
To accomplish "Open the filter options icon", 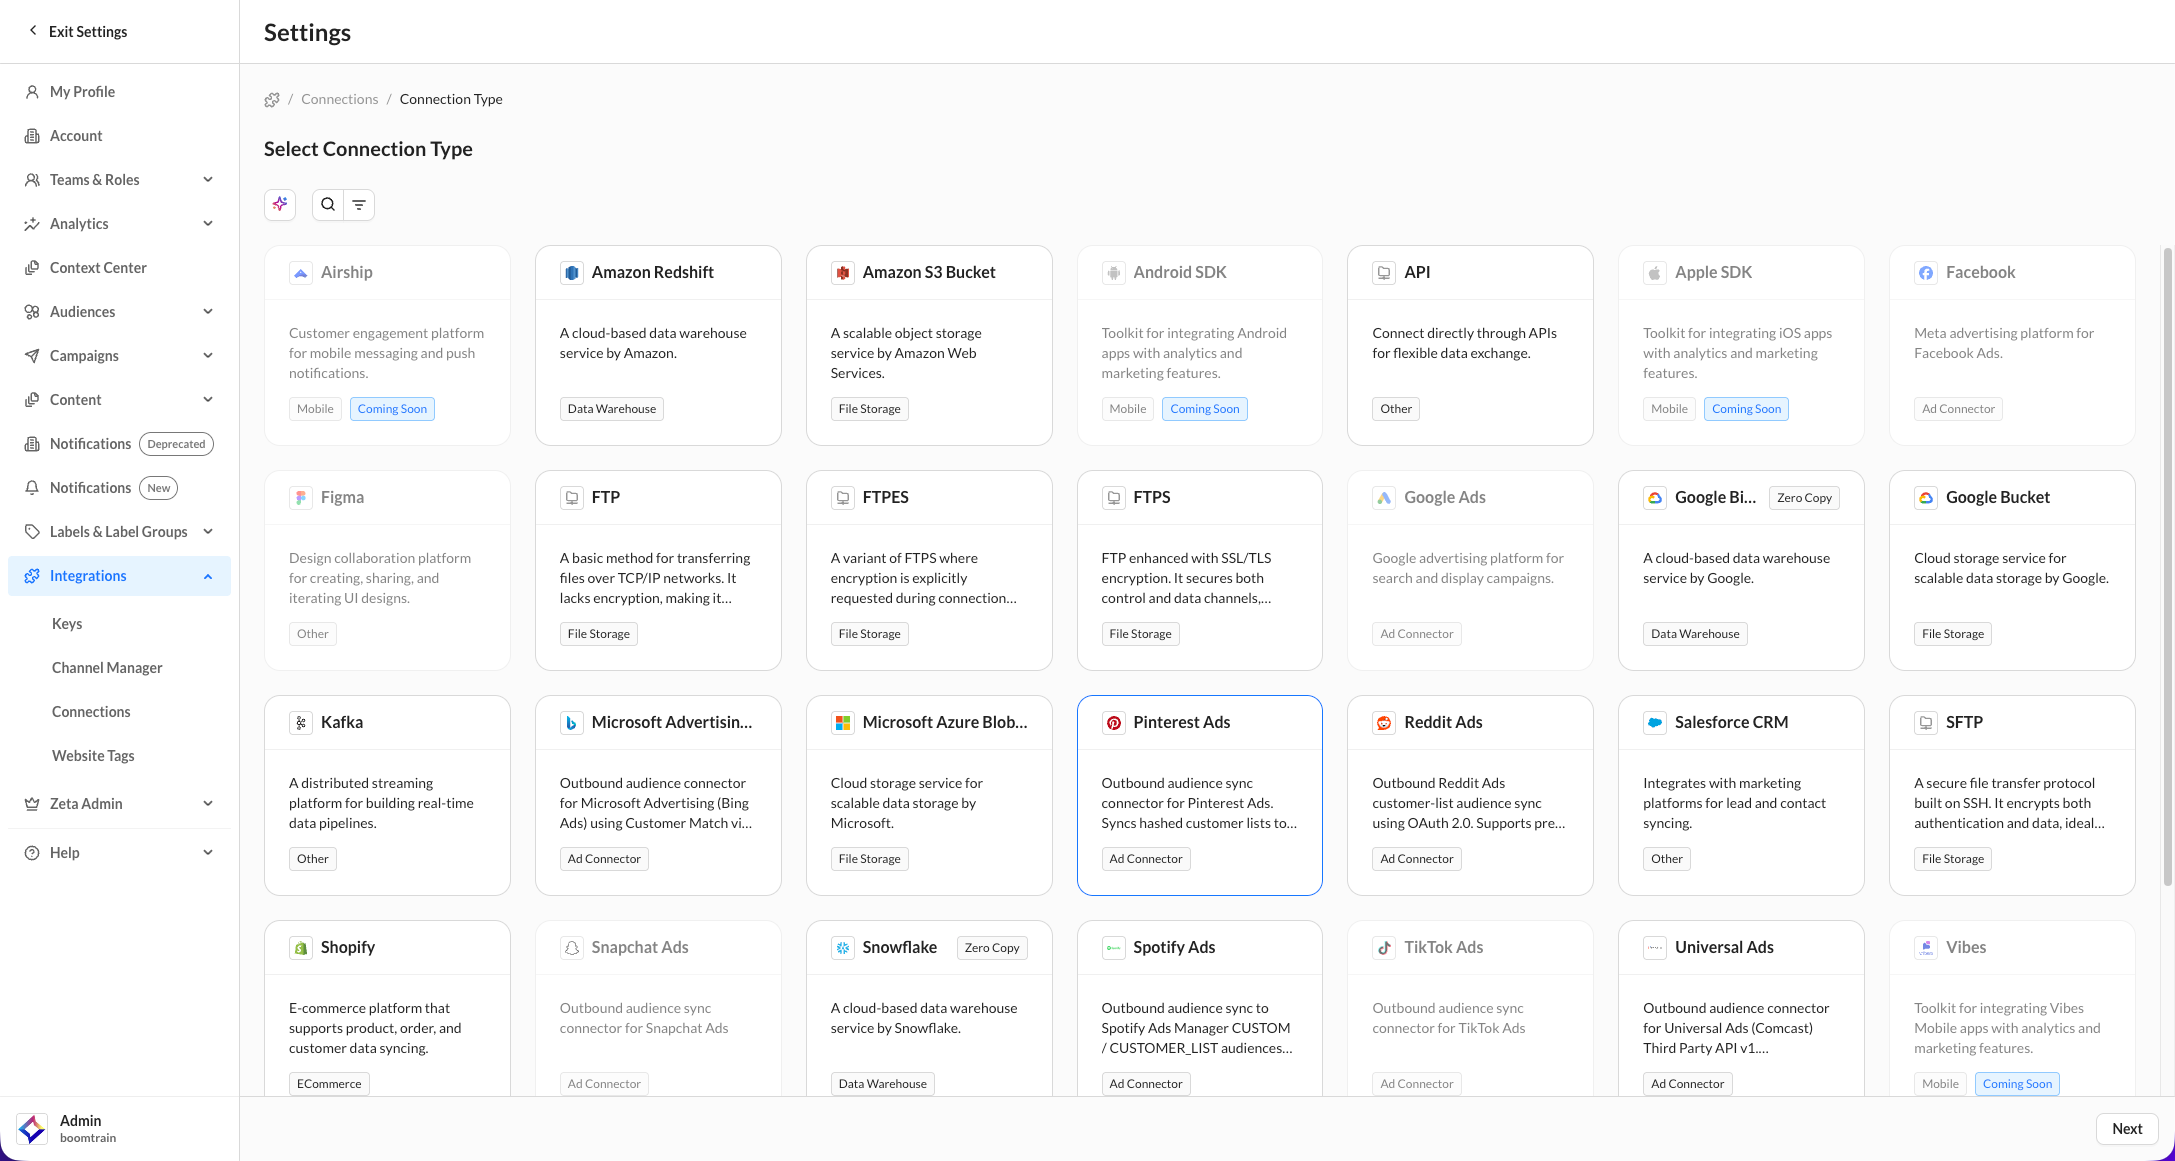I will point(359,204).
